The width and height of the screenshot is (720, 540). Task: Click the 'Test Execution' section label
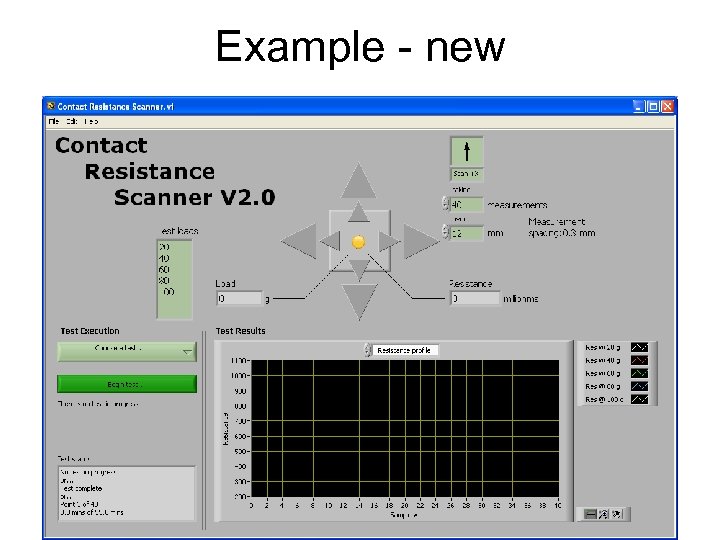[90, 331]
